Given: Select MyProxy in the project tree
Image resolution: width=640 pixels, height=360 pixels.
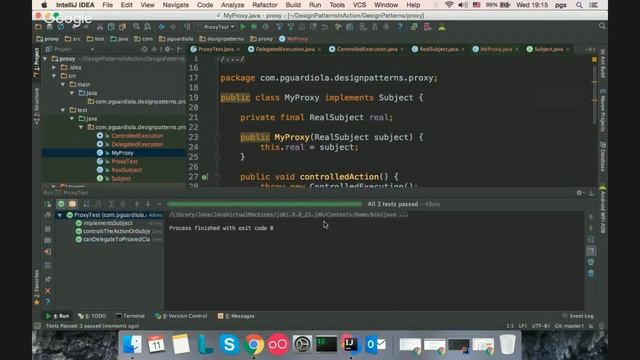Looking at the screenshot, I should (x=122, y=153).
